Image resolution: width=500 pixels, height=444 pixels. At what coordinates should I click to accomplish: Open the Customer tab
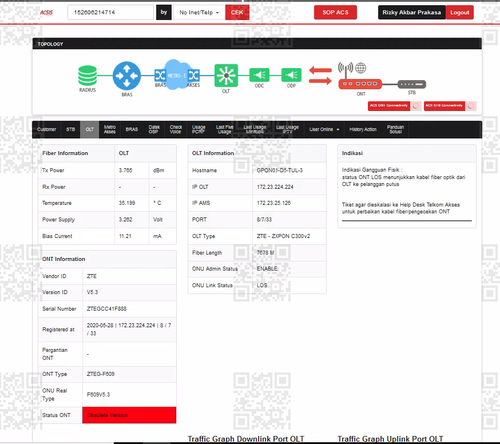point(47,129)
